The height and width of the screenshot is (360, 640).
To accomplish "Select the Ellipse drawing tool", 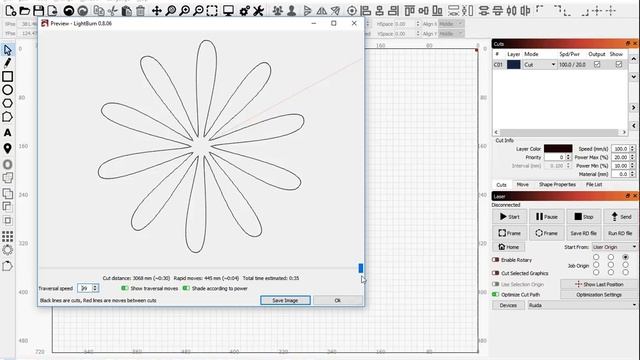I will 7,90.
